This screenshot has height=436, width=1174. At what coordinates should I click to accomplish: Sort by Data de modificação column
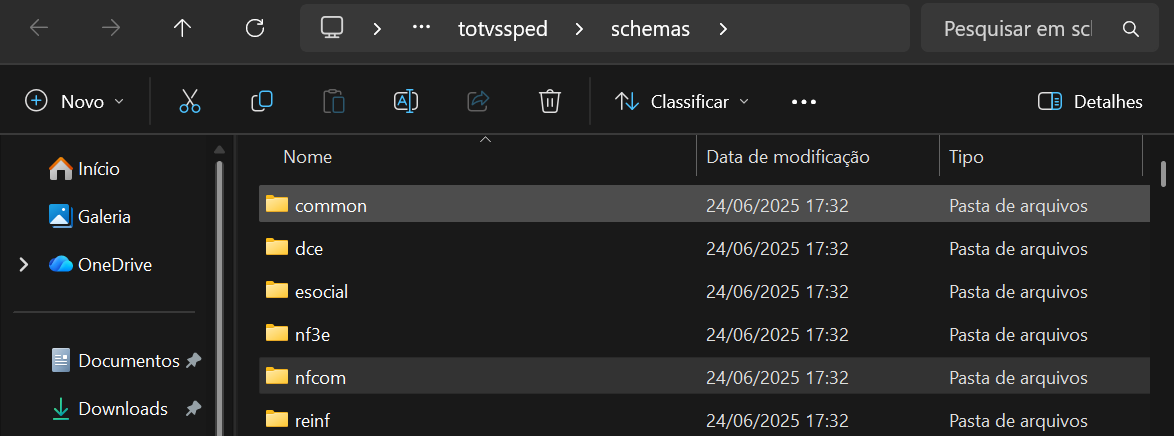pyautogui.click(x=788, y=157)
